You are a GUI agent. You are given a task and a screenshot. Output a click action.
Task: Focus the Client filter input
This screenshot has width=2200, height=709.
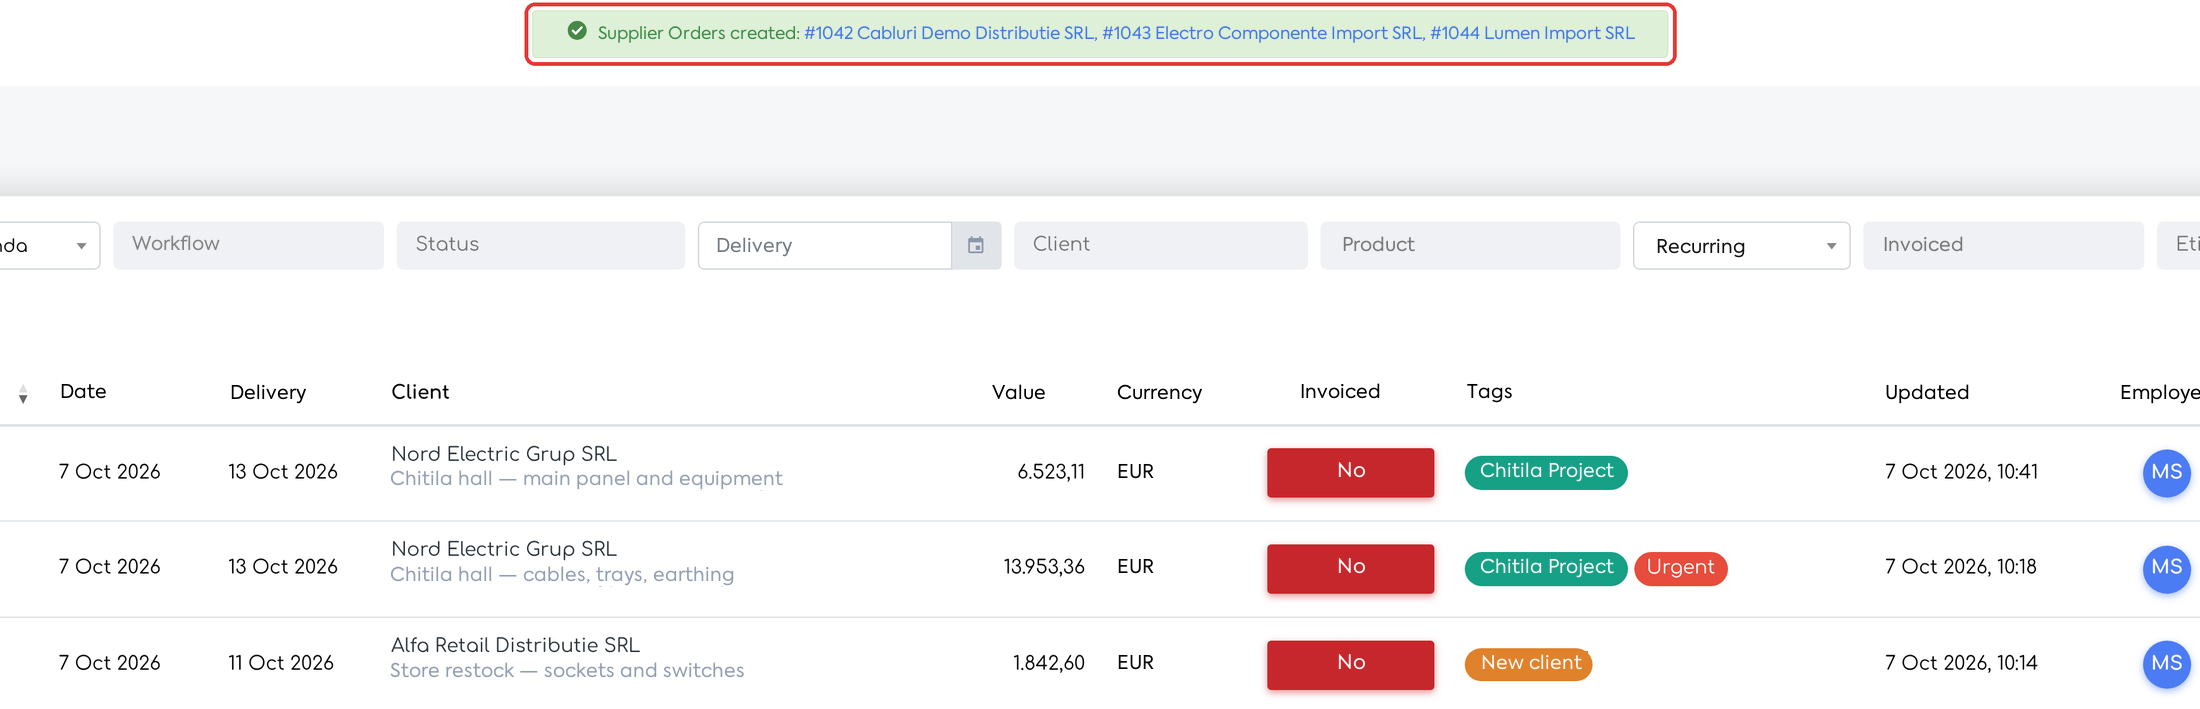[x=1160, y=245]
